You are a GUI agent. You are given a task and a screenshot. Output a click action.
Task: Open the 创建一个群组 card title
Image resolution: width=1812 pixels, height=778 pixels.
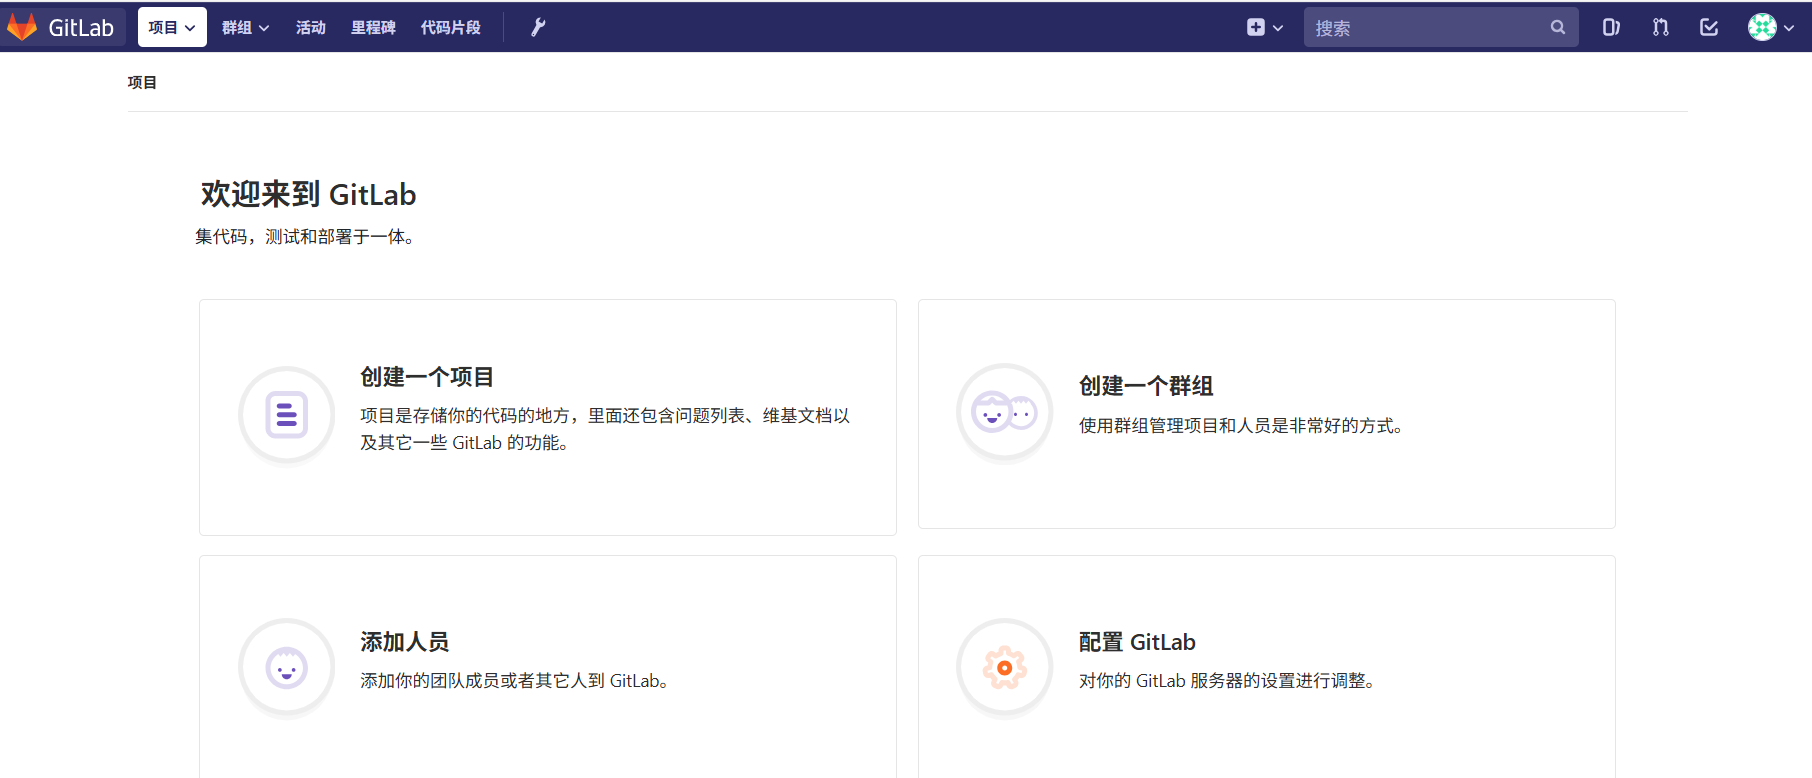coord(1146,386)
